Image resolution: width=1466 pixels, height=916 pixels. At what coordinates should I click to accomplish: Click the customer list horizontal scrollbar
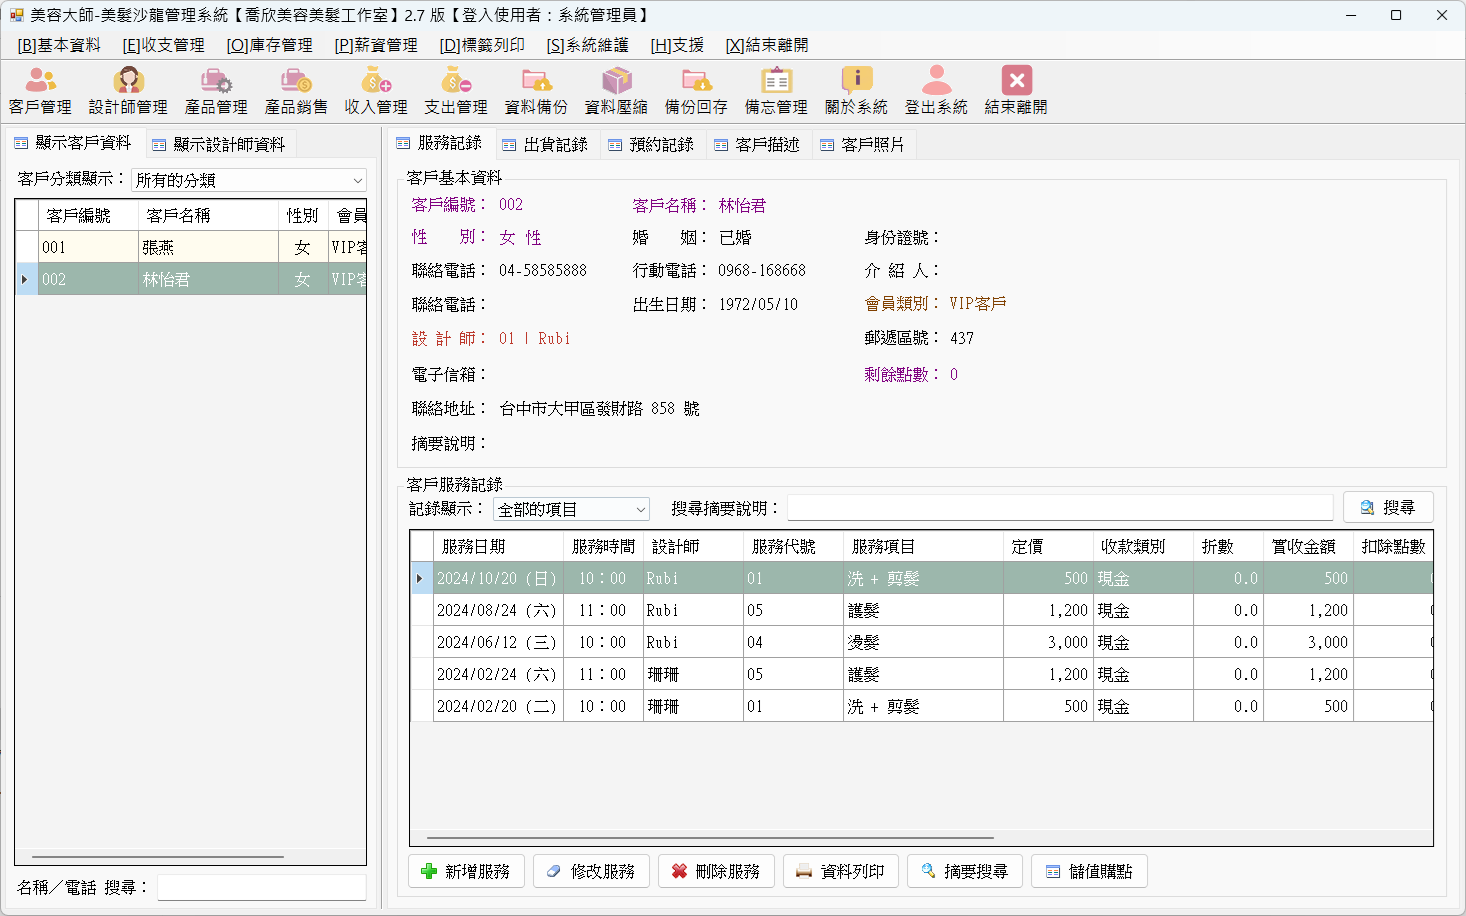coord(158,857)
